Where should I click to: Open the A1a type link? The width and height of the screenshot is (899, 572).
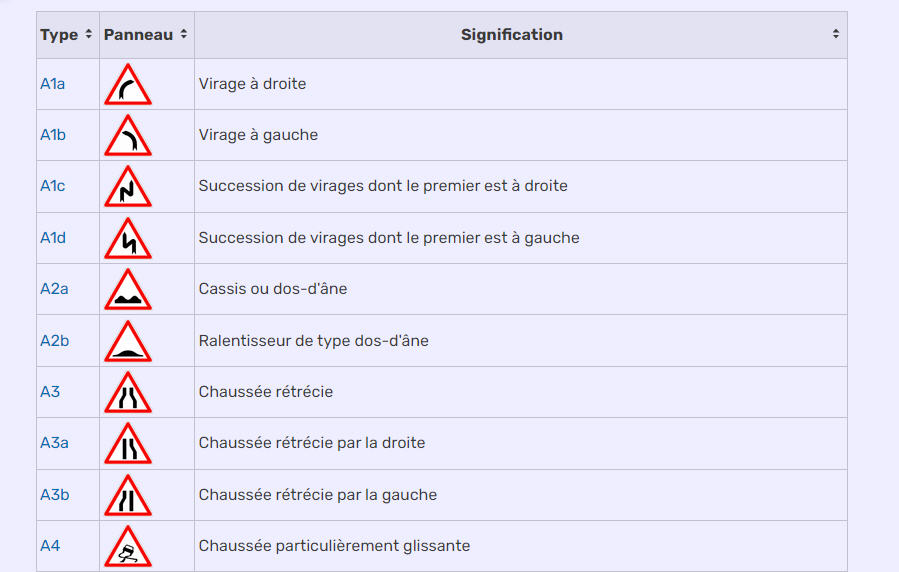(x=53, y=84)
